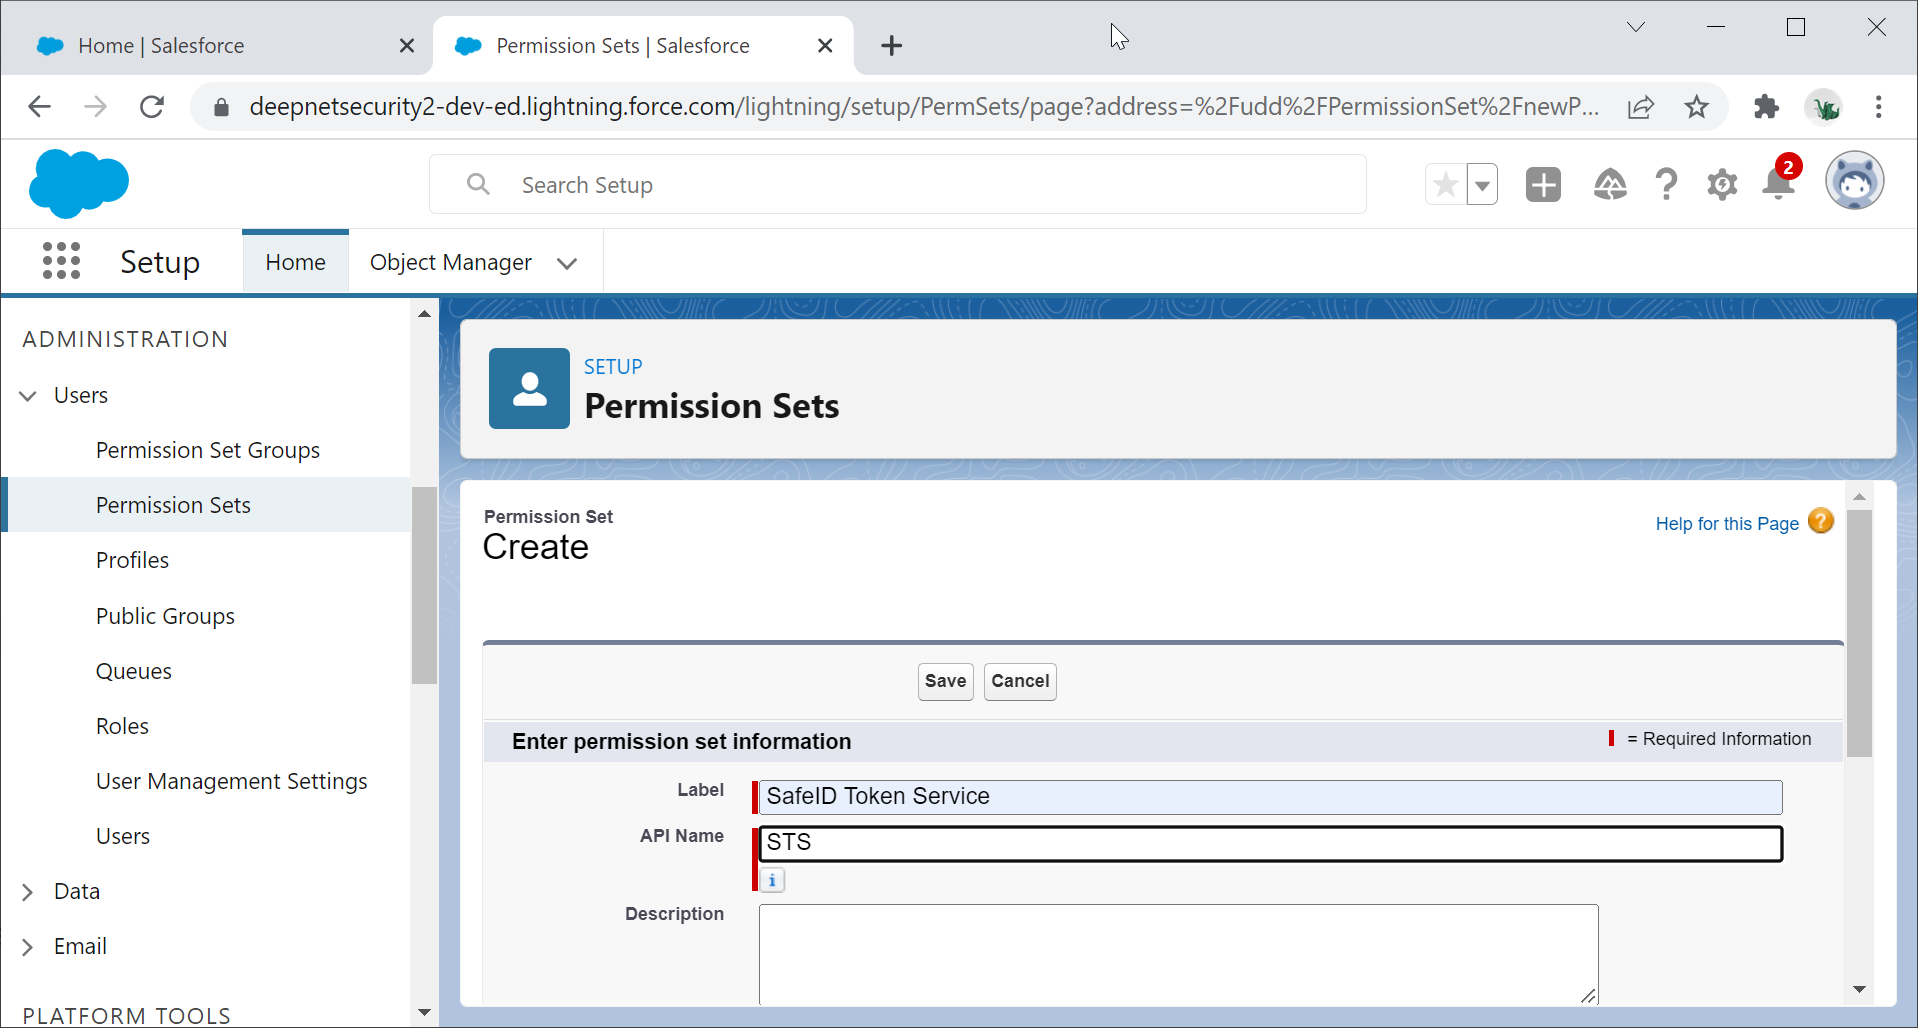Click the Description text area
The height and width of the screenshot is (1028, 1918).
coord(1177,953)
